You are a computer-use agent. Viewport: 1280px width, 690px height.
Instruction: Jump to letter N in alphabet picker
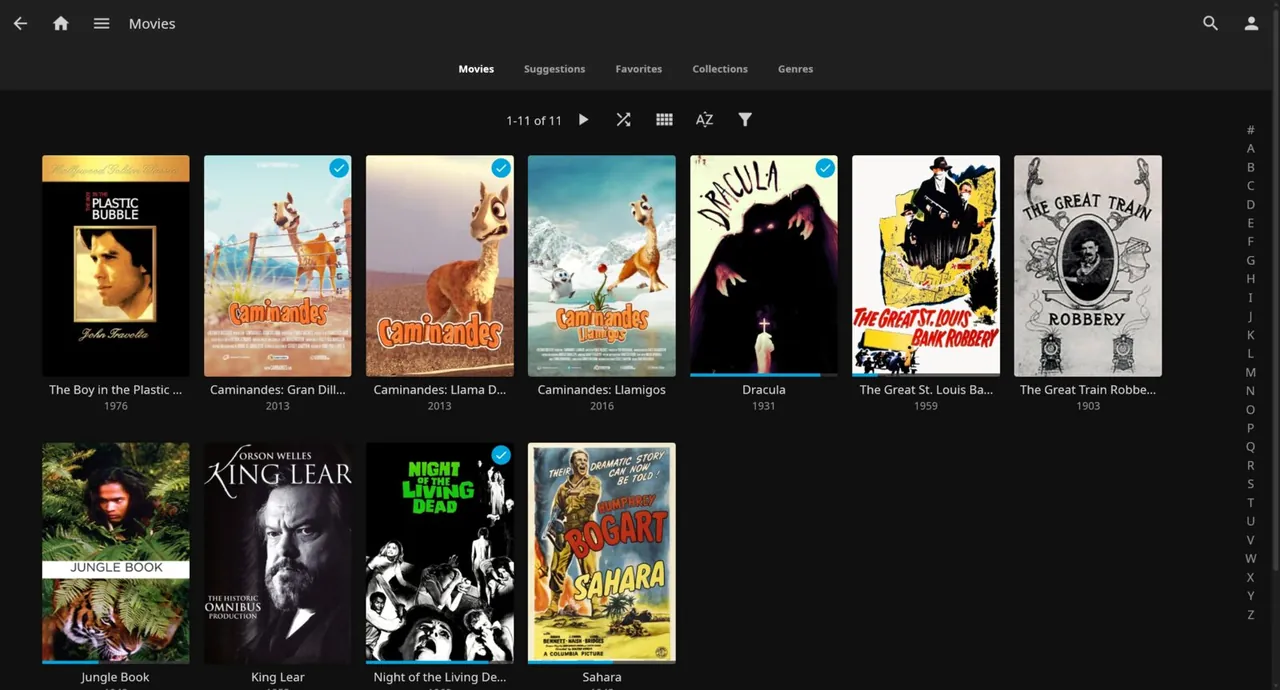1250,391
